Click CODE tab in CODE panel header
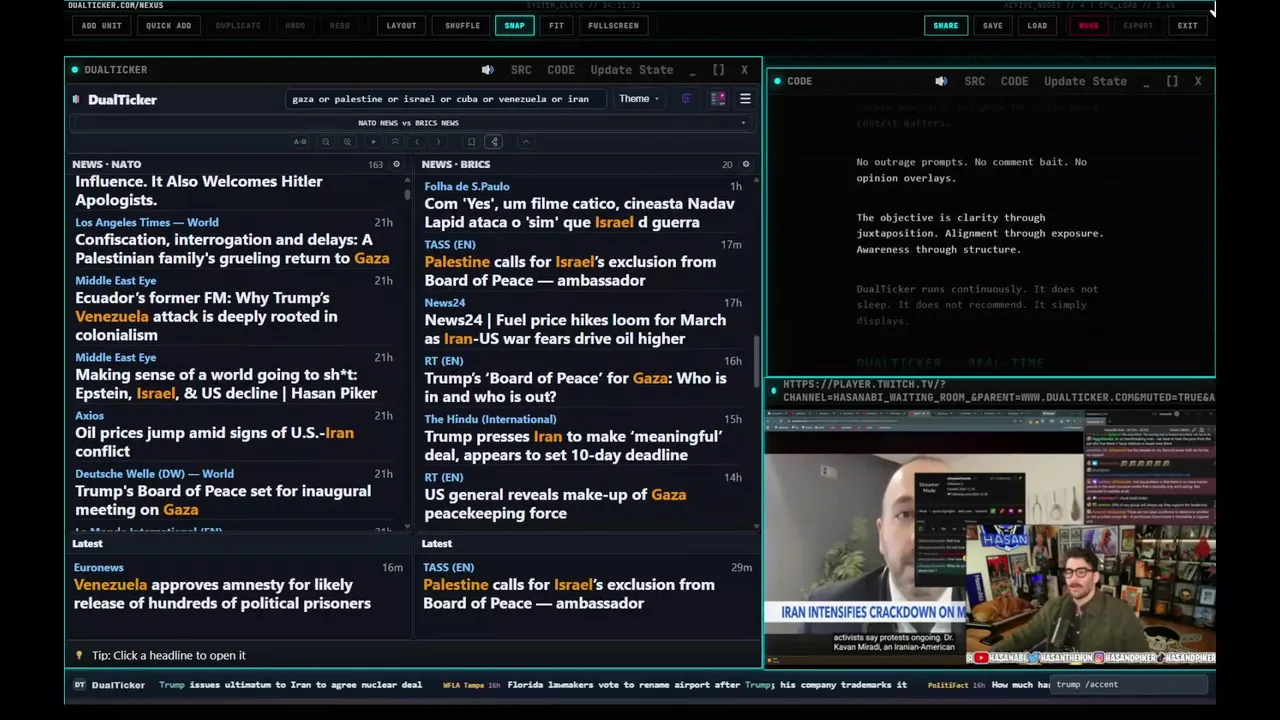1280x720 pixels. 1014,81
